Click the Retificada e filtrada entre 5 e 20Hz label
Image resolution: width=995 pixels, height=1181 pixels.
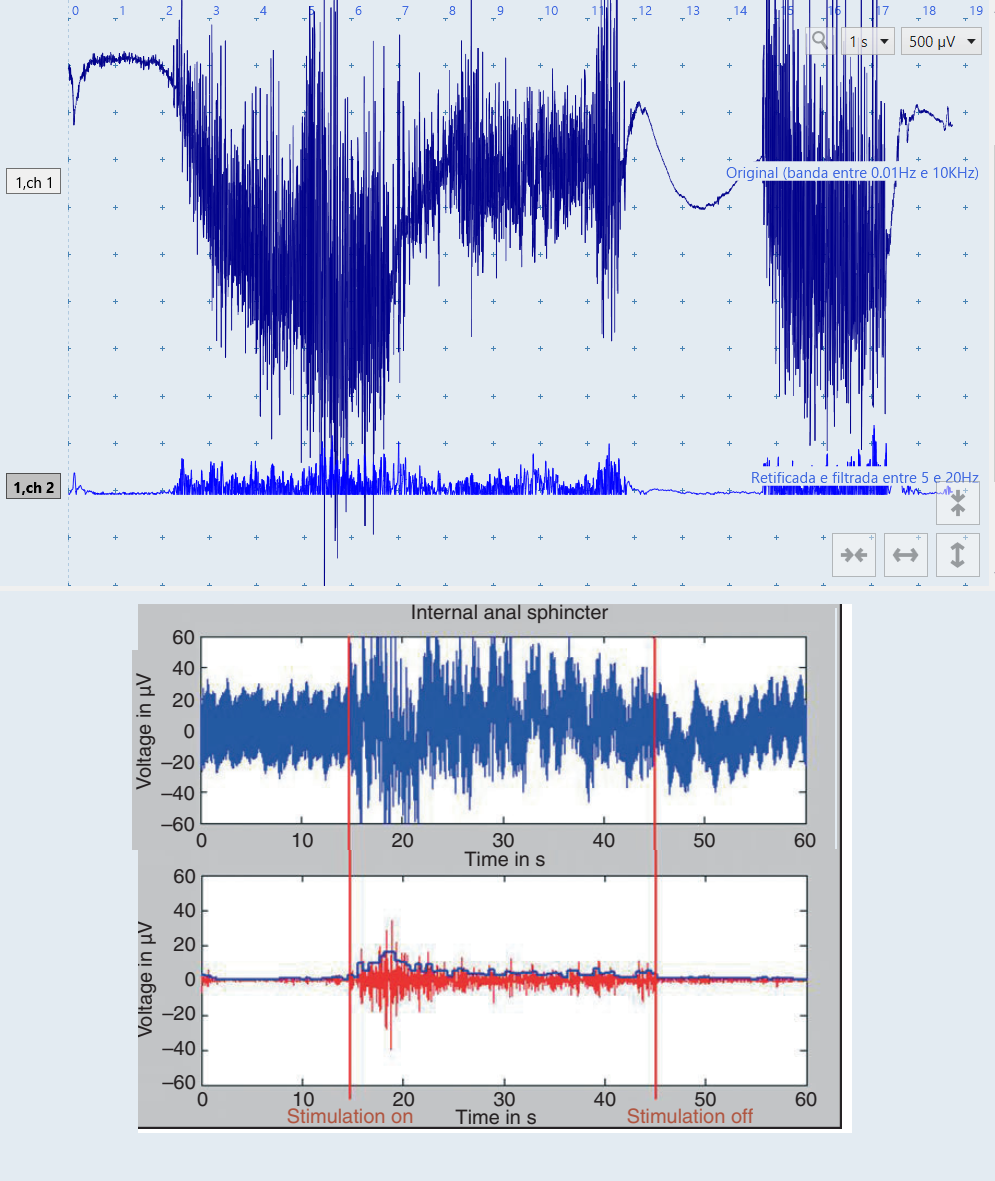click(x=865, y=478)
